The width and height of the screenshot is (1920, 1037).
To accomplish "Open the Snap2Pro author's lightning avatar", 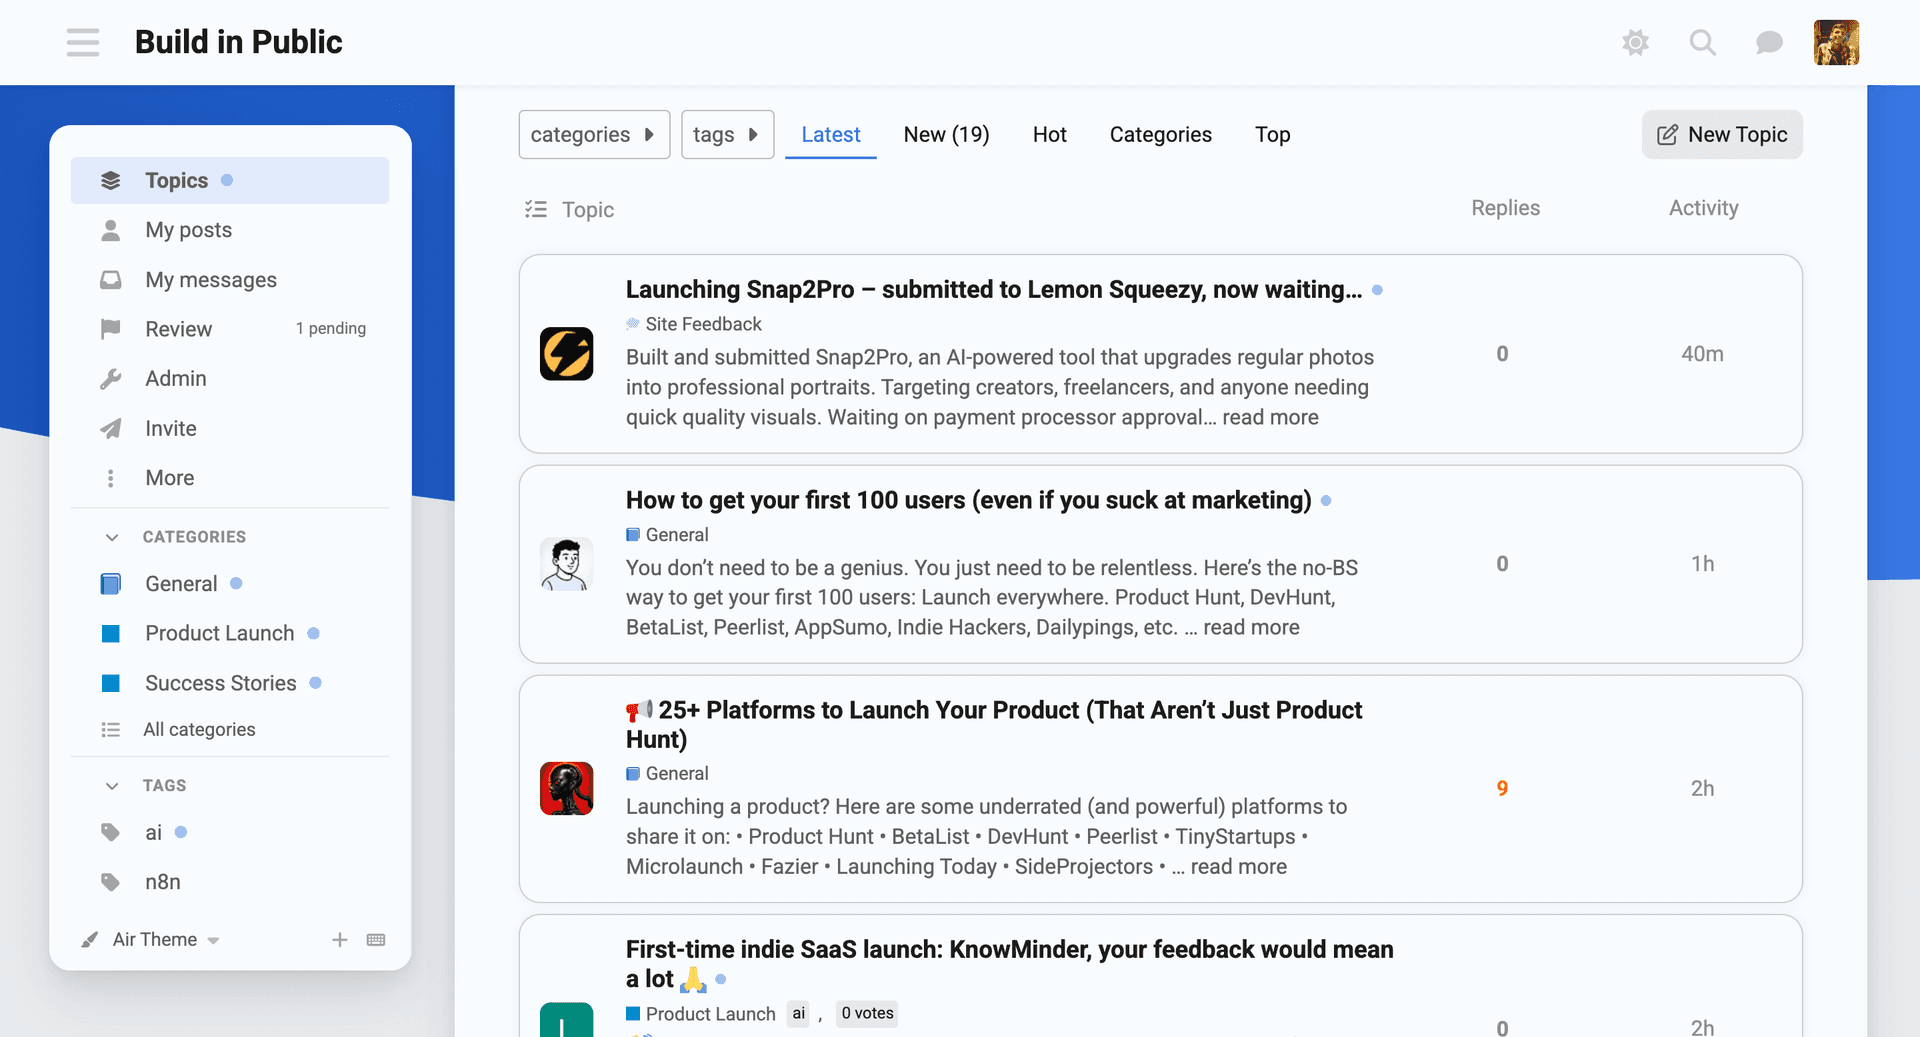I will [566, 354].
